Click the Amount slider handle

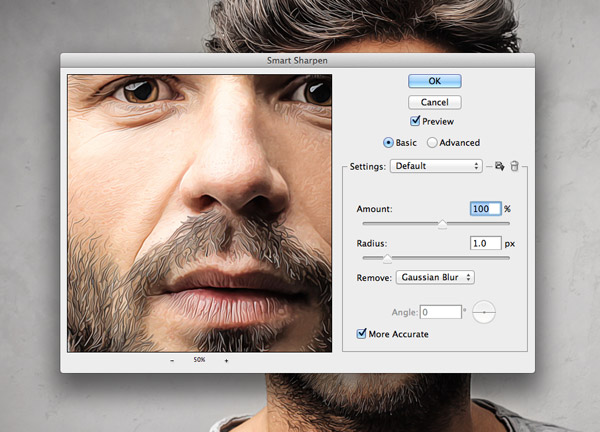point(442,224)
